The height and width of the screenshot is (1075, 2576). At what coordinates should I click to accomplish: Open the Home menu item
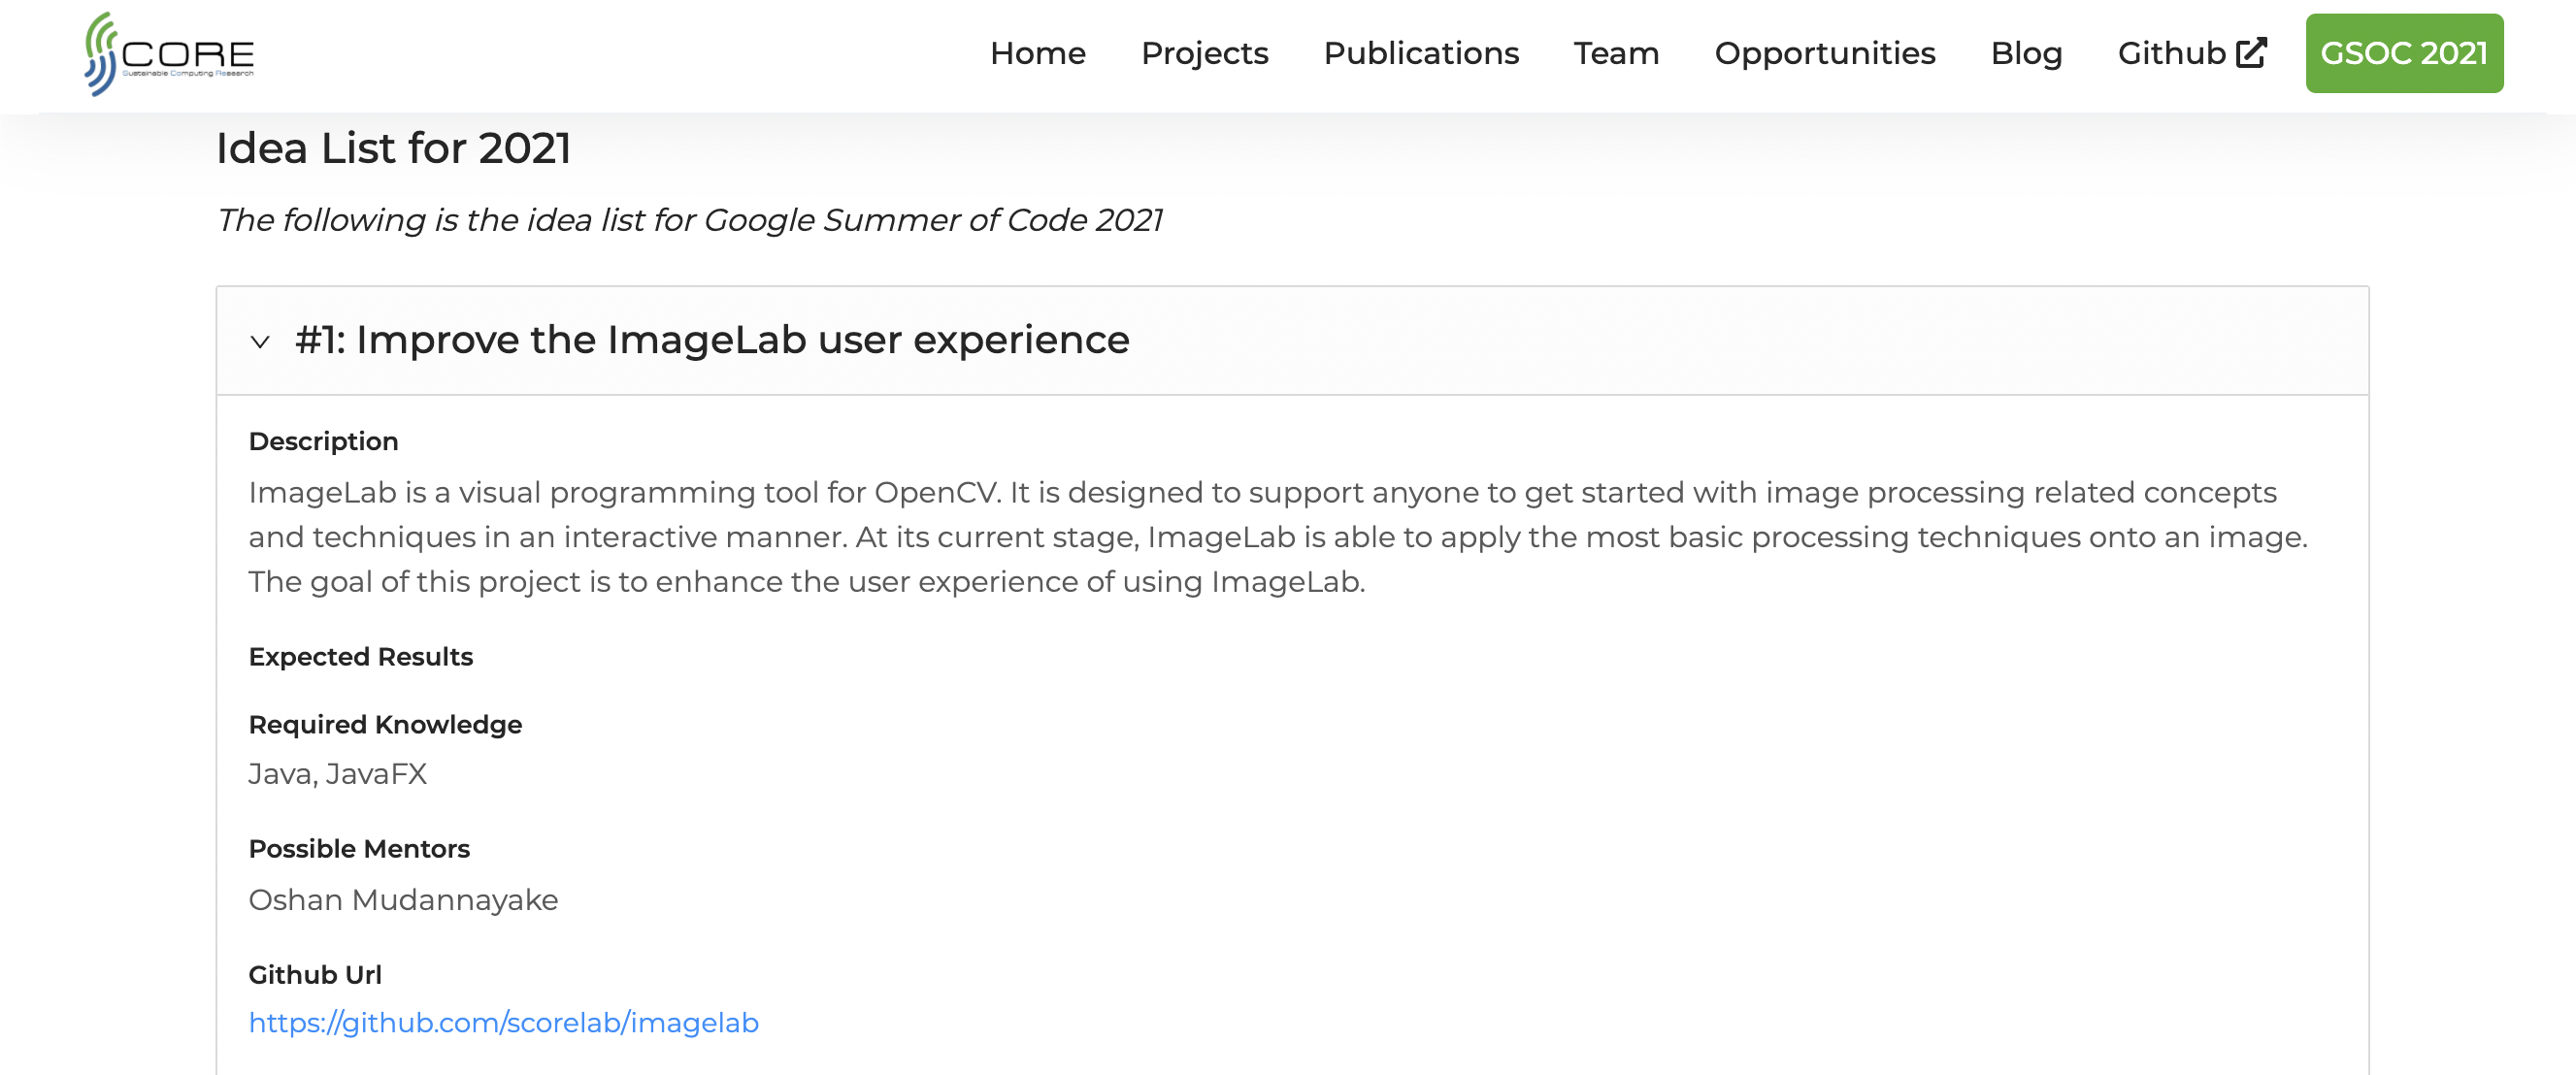point(1037,53)
